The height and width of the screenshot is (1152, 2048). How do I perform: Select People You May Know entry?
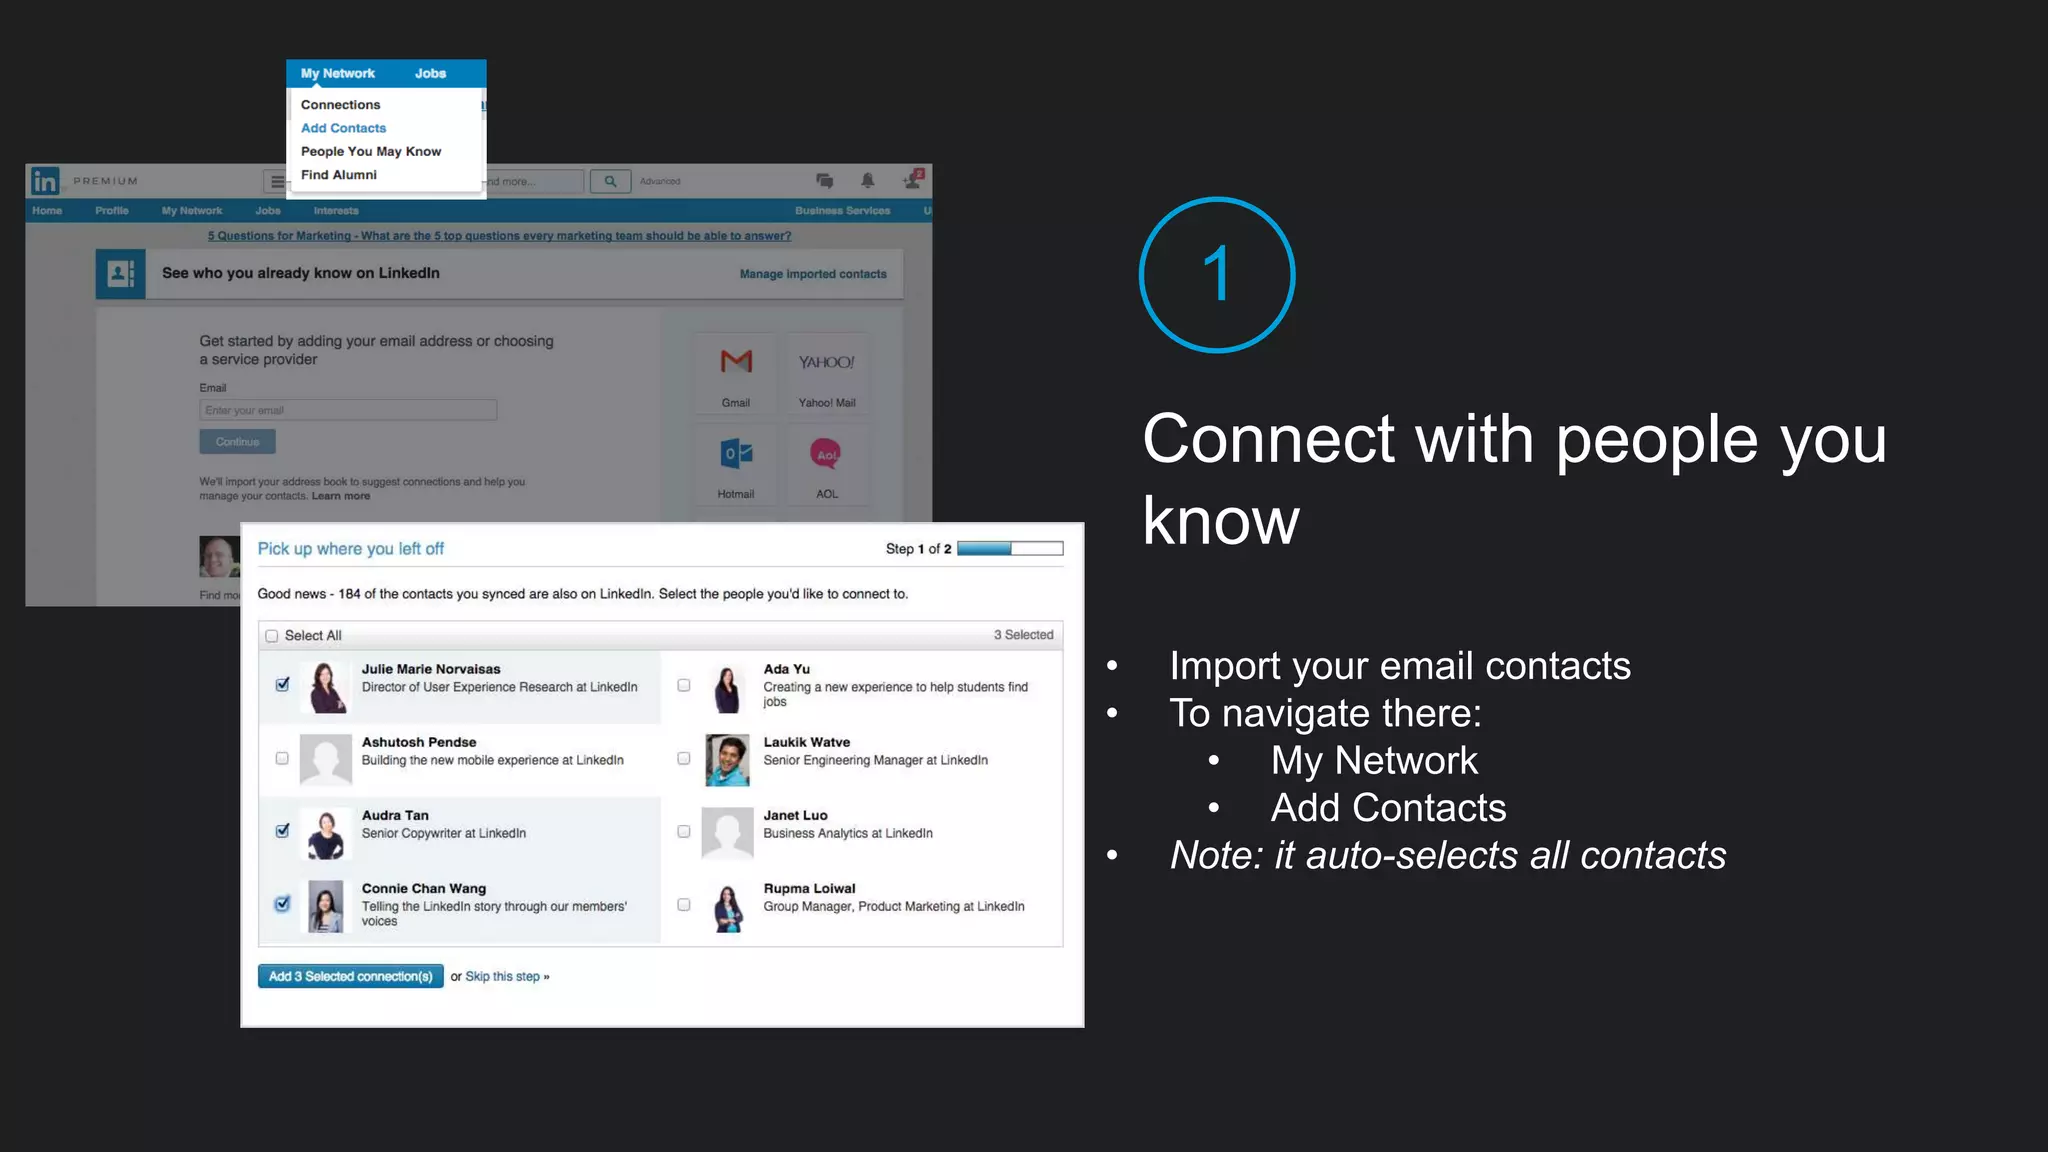coord(371,151)
